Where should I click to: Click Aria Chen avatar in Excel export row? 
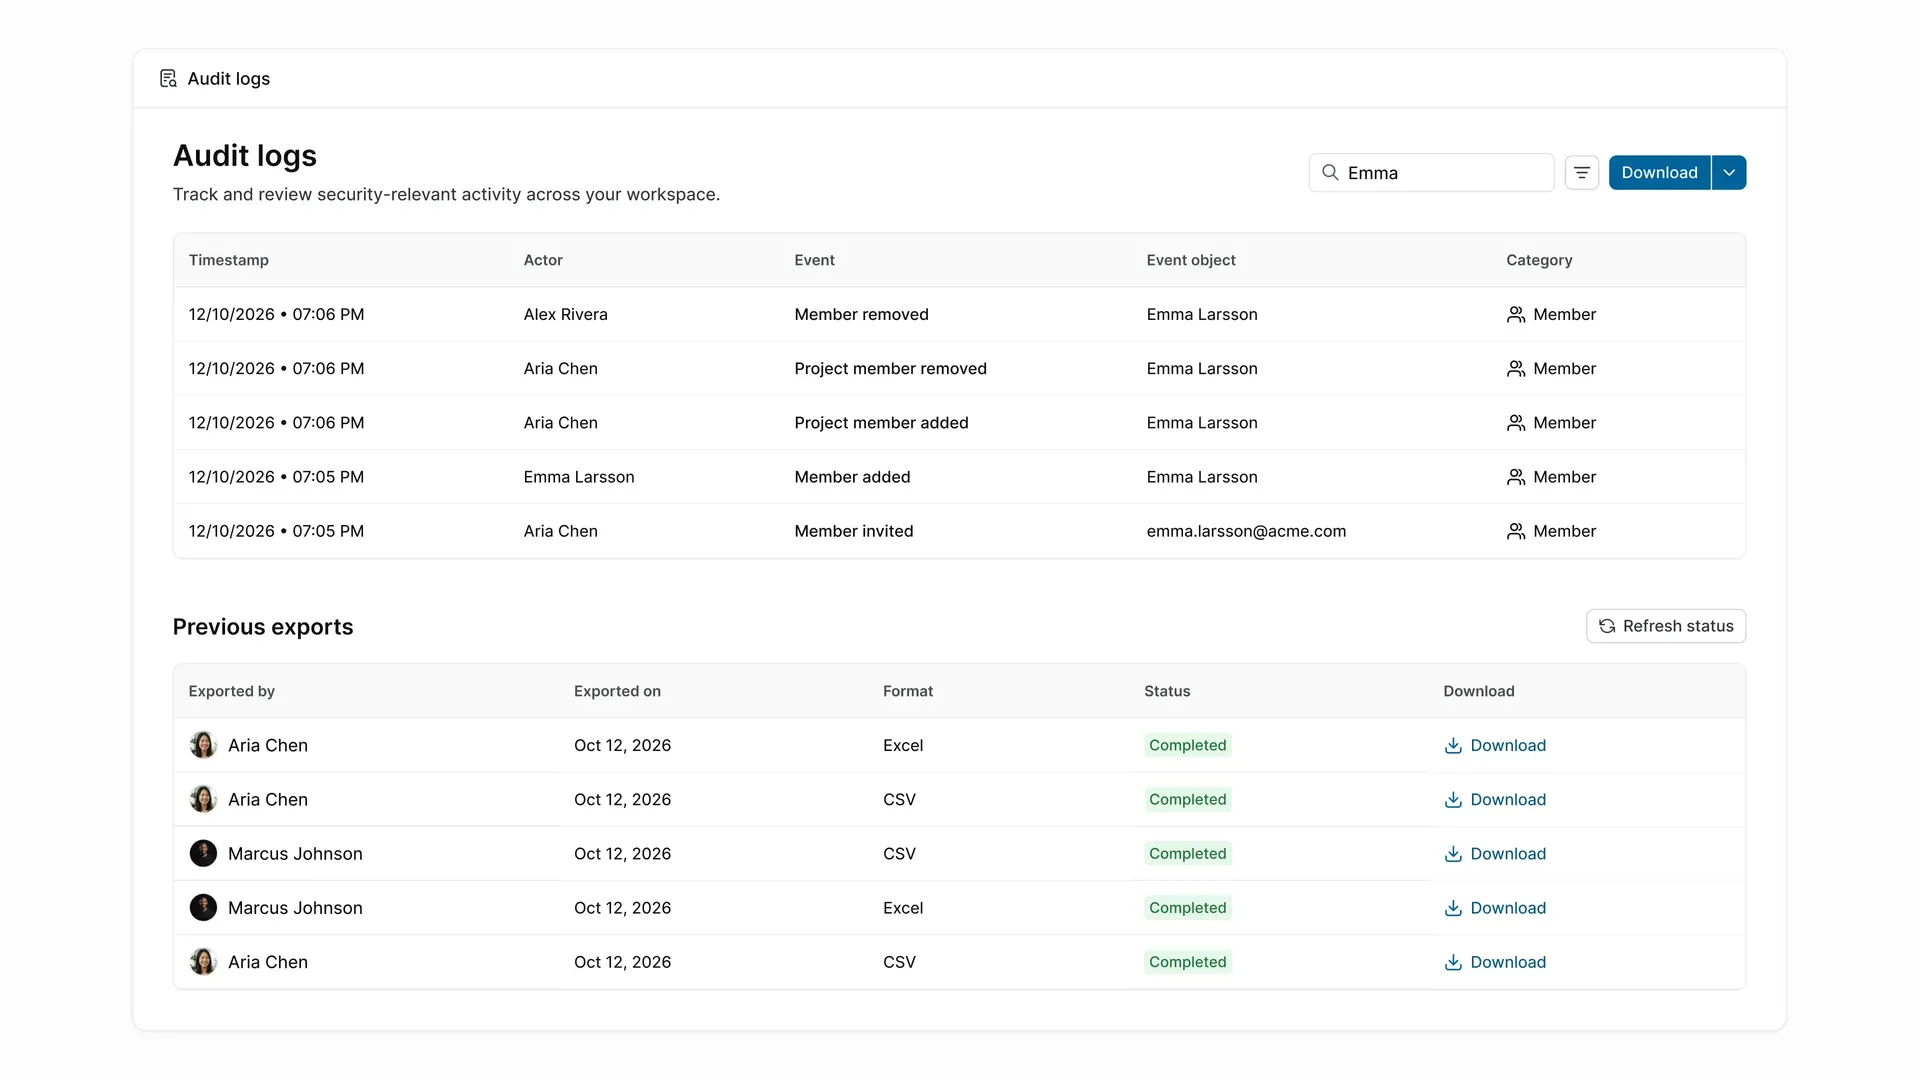(x=203, y=745)
